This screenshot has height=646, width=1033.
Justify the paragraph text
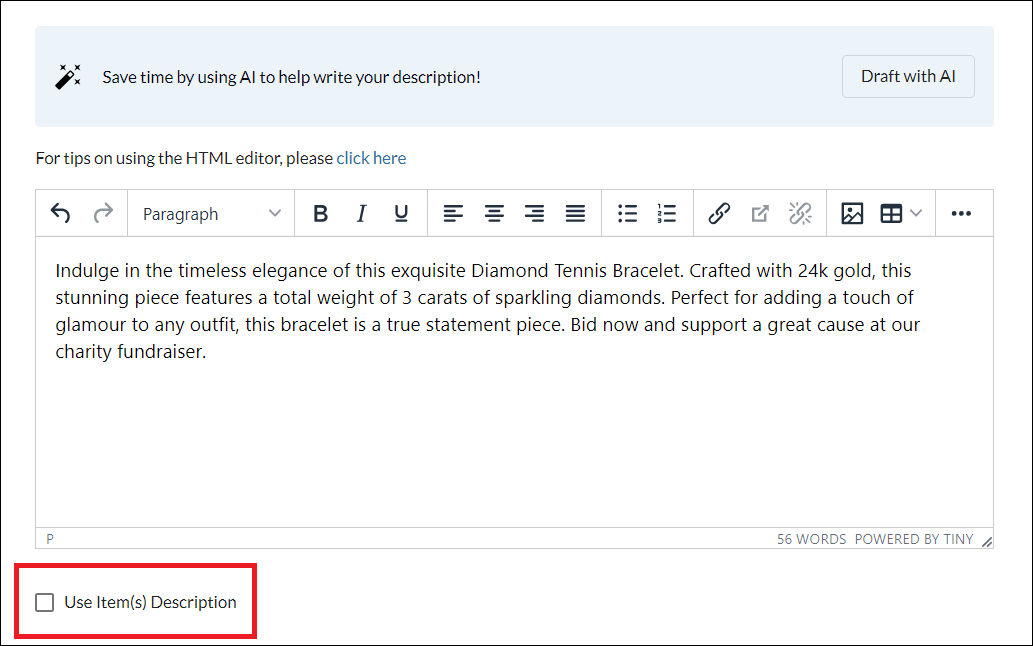(575, 213)
